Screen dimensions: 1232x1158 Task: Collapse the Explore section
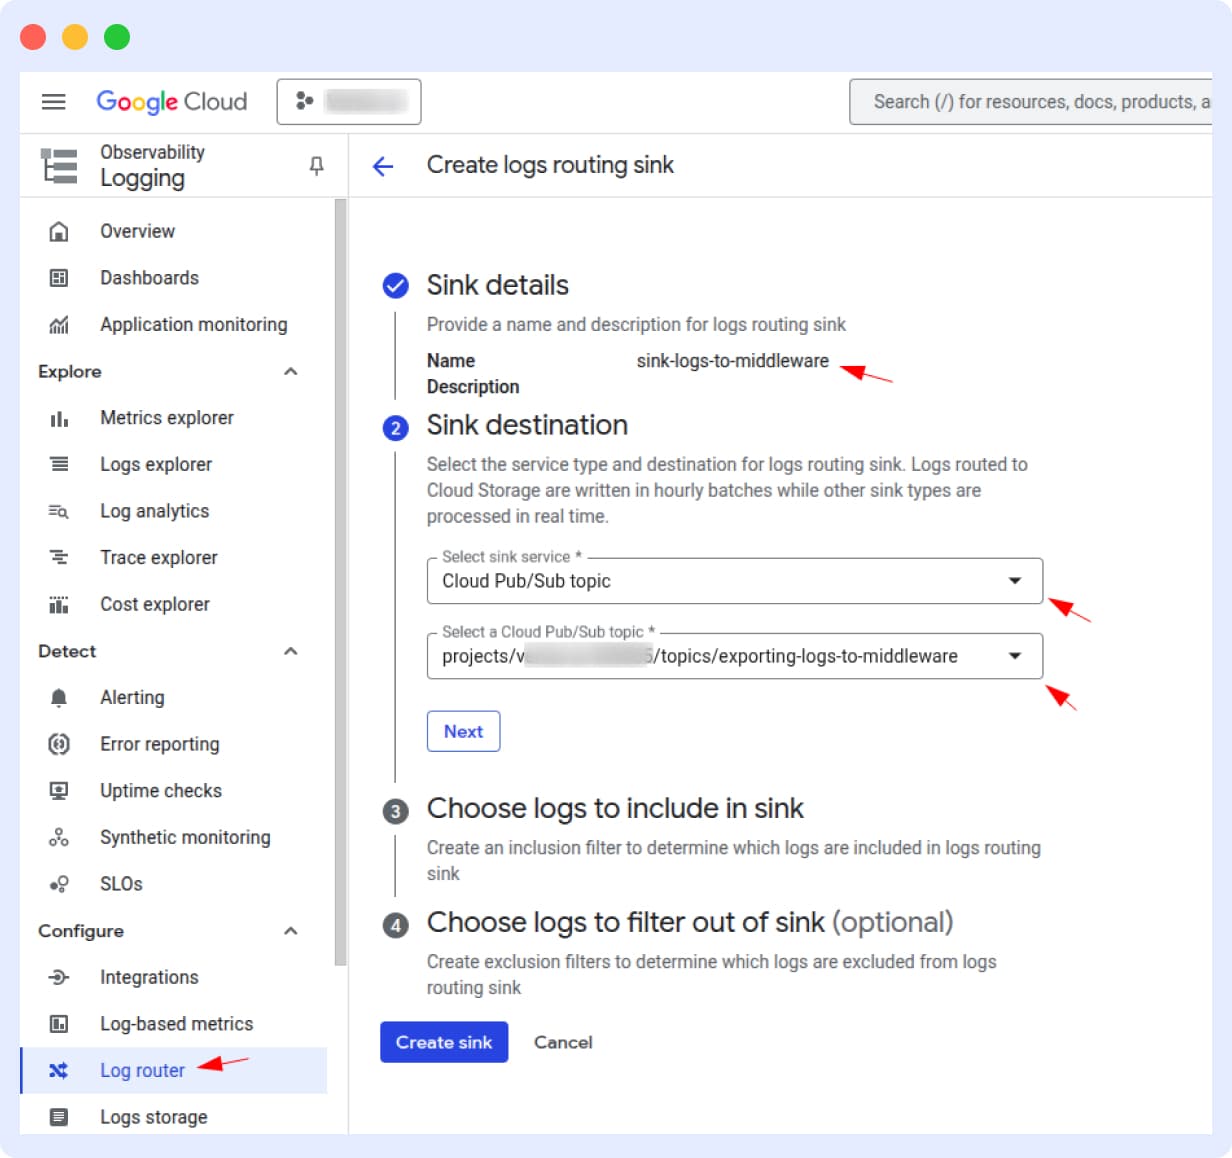(291, 372)
